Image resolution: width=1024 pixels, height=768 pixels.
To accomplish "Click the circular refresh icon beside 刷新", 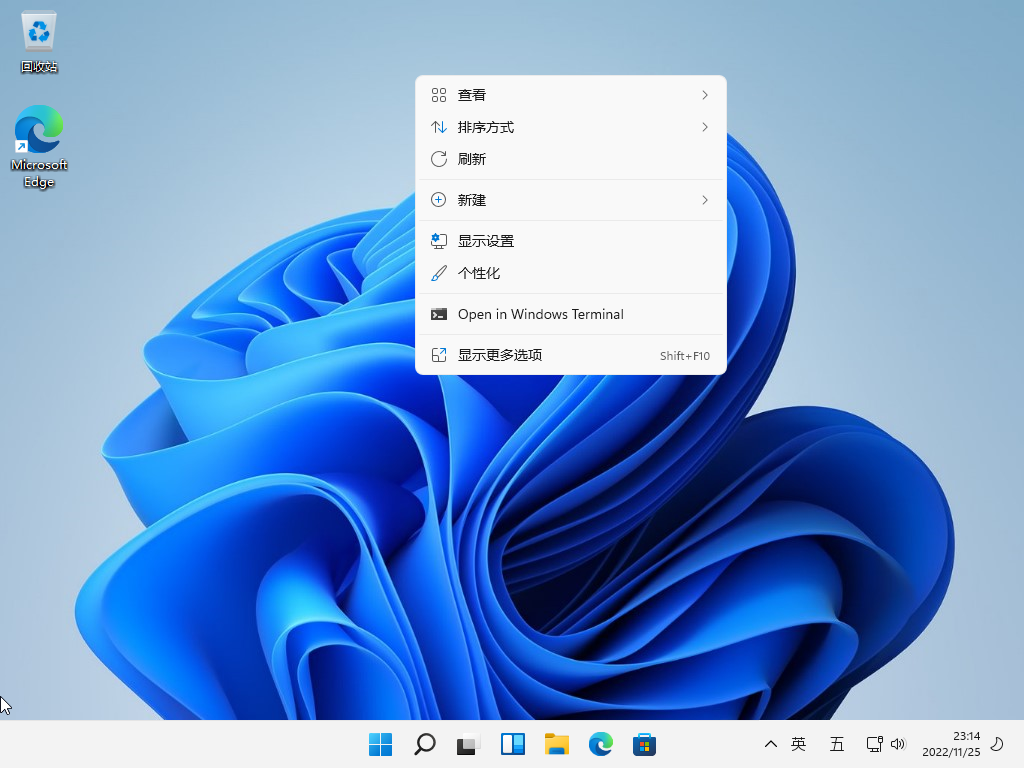I will [x=439, y=159].
